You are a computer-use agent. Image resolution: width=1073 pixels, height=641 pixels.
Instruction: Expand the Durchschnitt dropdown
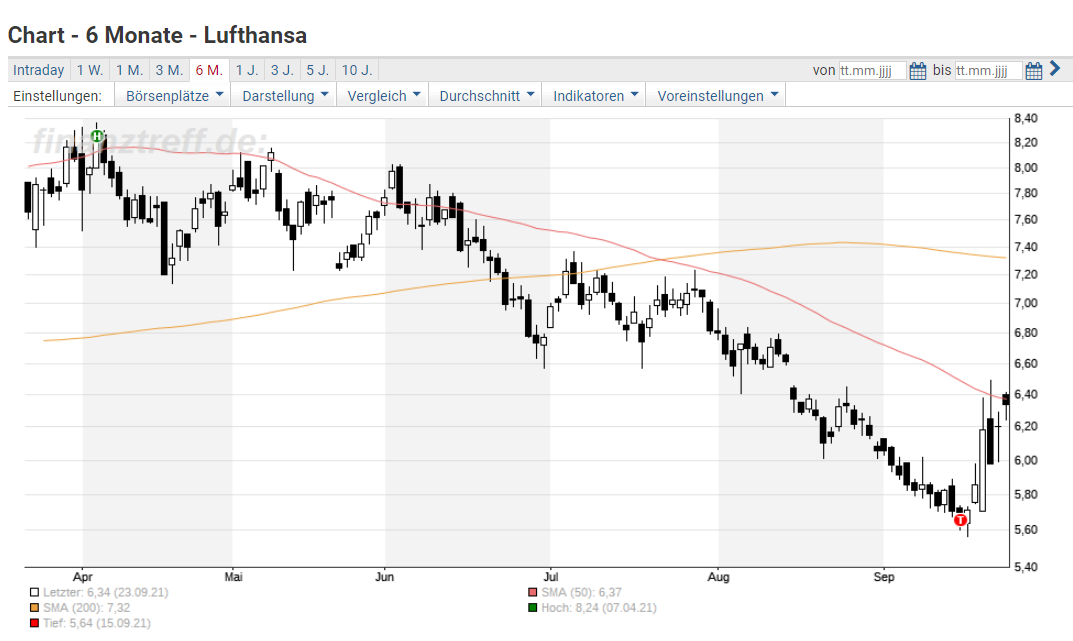click(x=486, y=96)
